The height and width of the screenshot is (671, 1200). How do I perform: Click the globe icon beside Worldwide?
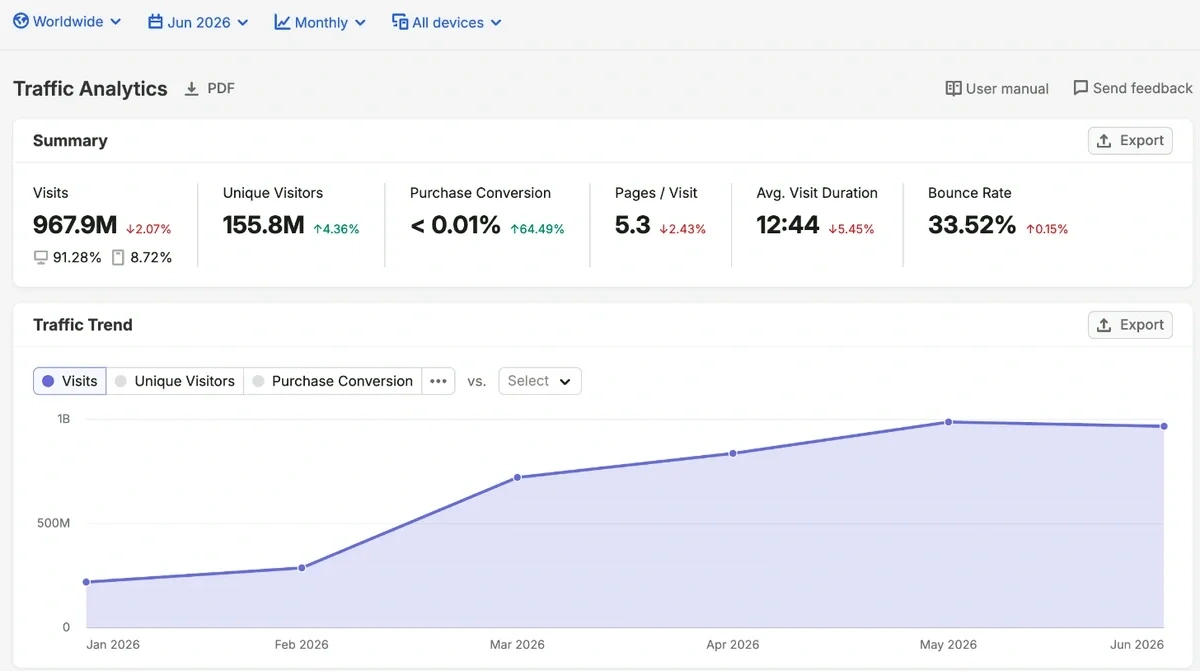(21, 22)
